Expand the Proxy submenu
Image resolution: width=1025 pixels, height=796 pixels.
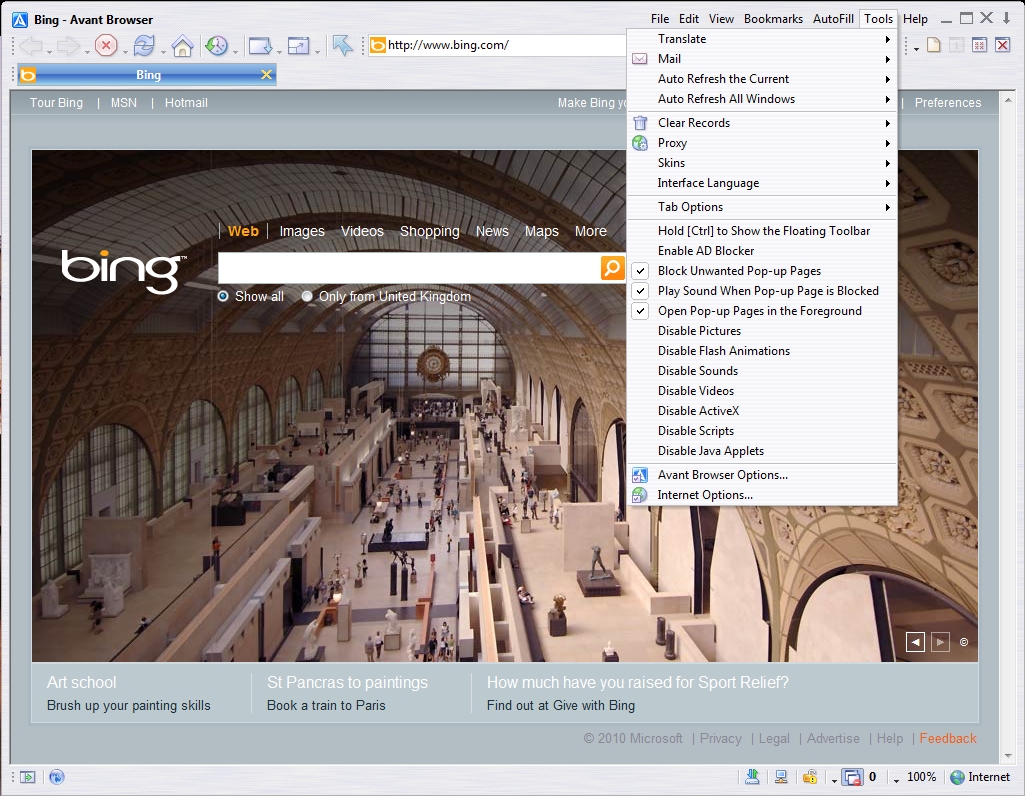point(762,143)
